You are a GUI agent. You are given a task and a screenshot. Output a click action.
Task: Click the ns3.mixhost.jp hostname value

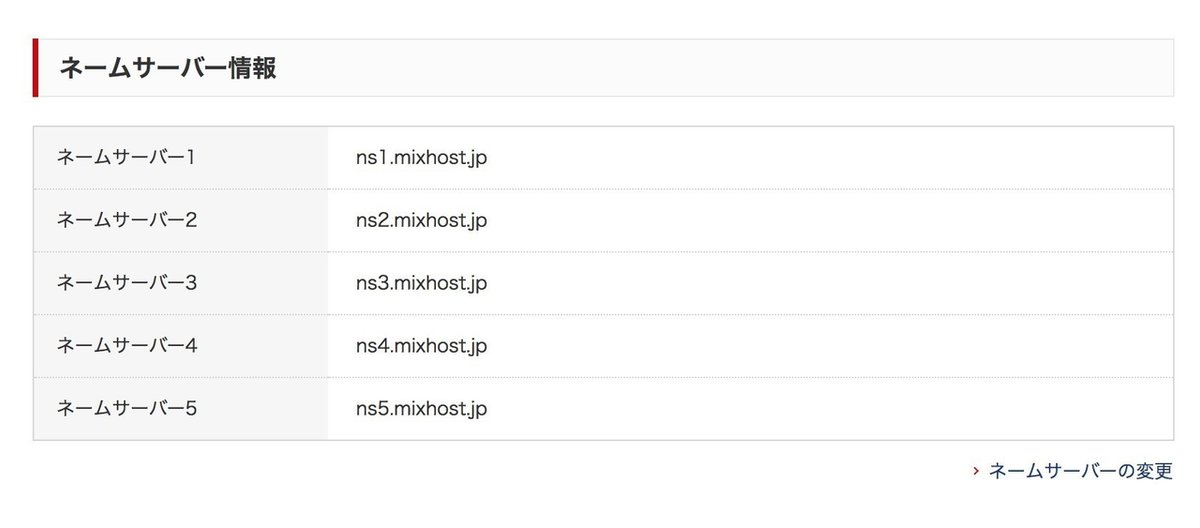tap(421, 283)
